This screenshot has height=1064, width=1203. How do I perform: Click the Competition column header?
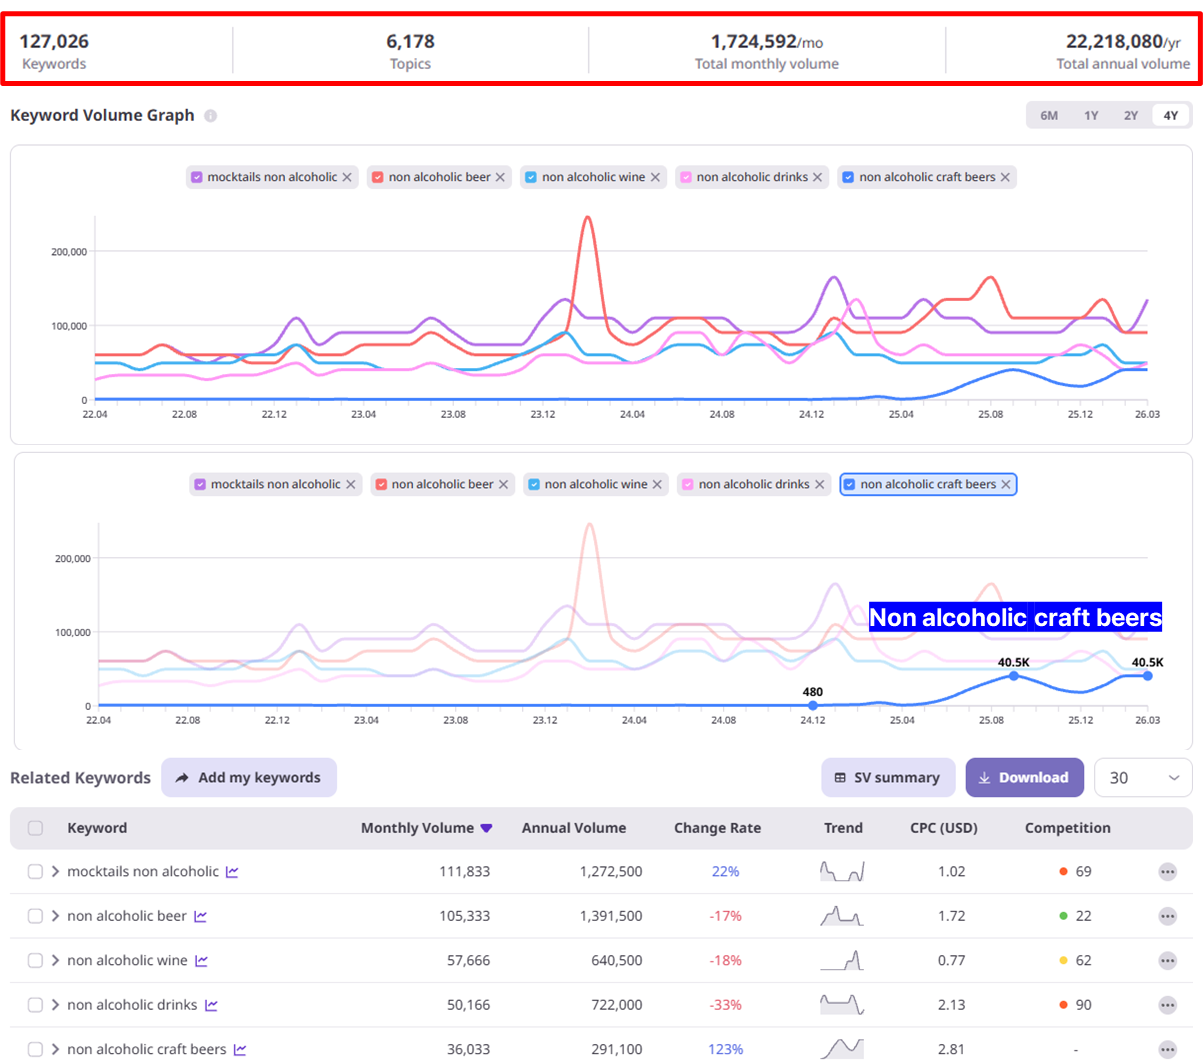click(1067, 828)
